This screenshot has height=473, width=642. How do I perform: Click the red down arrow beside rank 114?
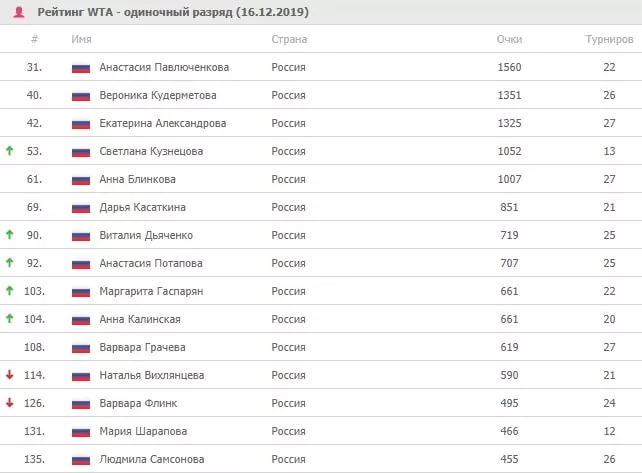(x=9, y=375)
